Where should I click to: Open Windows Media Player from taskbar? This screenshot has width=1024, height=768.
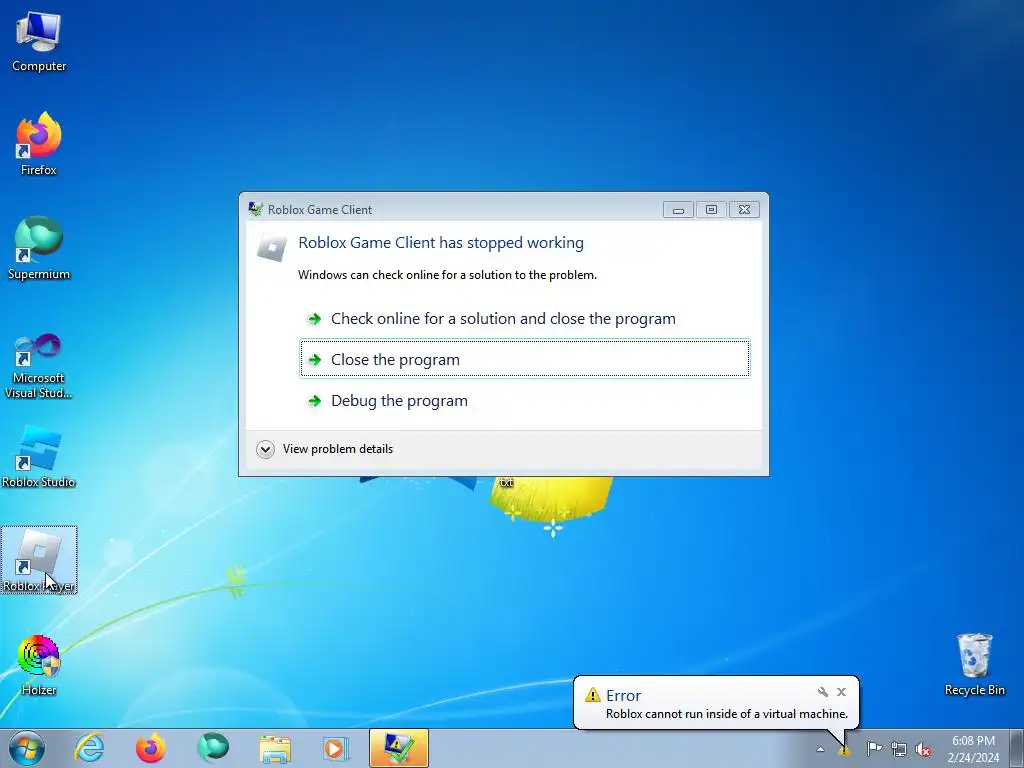pyautogui.click(x=336, y=748)
